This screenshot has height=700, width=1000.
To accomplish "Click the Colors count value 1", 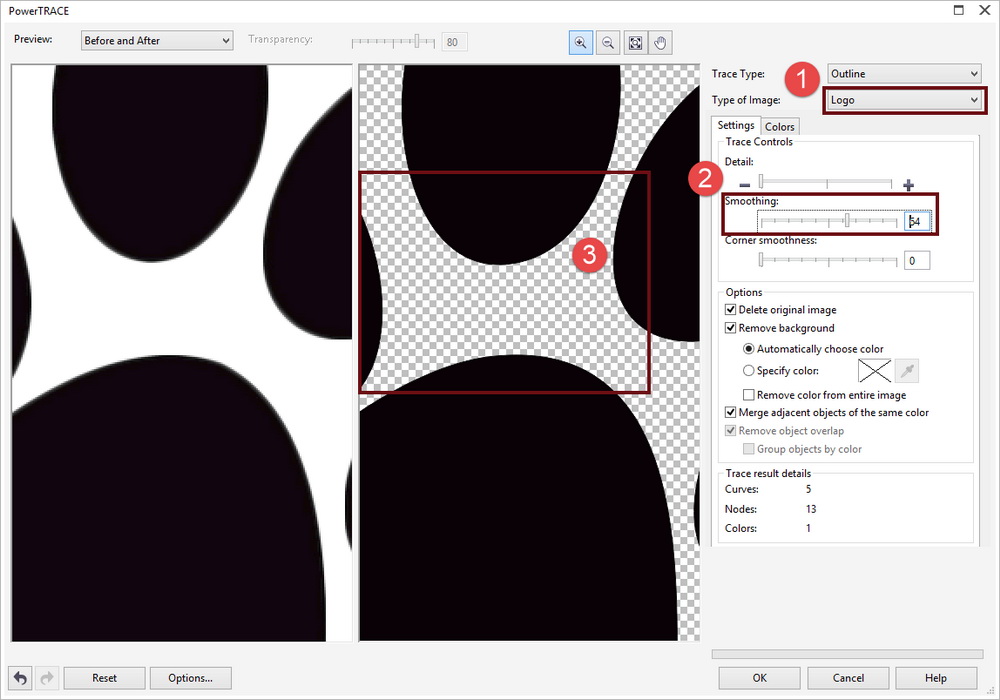I will tap(808, 528).
